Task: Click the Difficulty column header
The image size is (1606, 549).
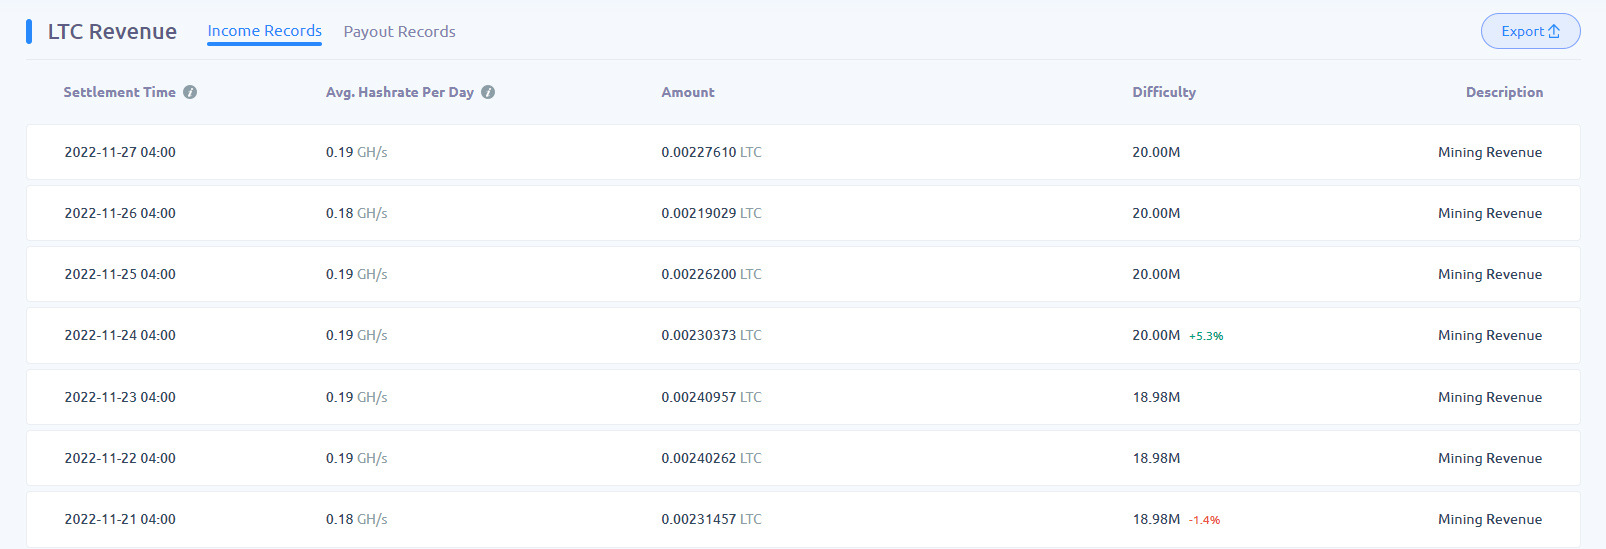Action: [1164, 92]
